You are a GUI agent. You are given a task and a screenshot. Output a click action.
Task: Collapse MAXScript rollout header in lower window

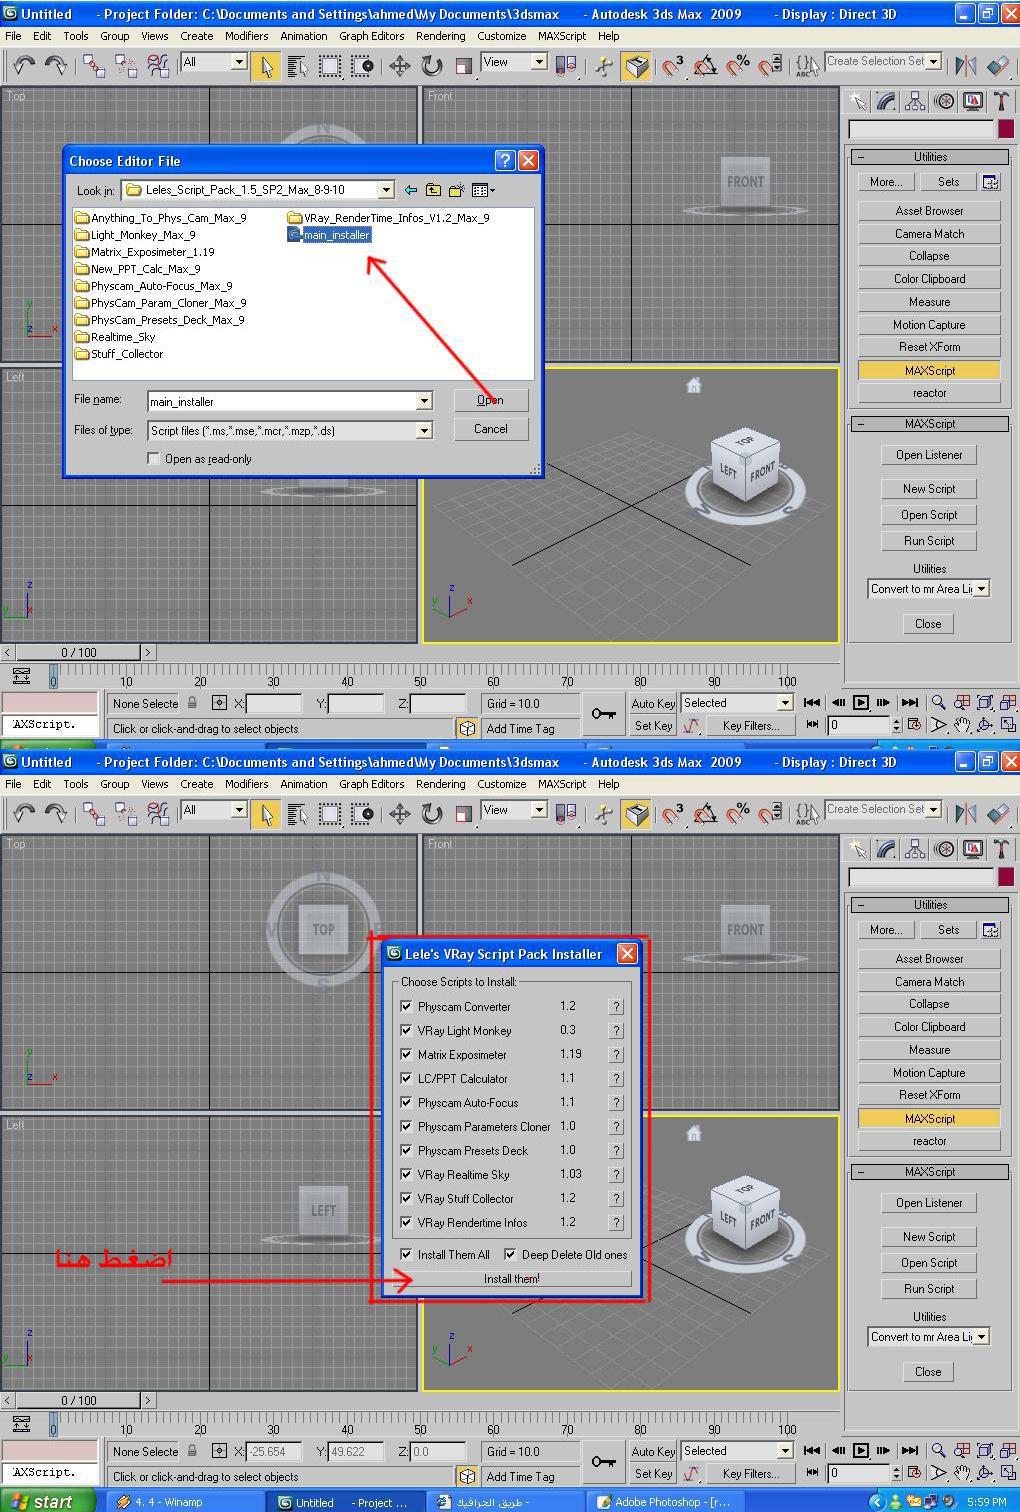[x=930, y=1172]
